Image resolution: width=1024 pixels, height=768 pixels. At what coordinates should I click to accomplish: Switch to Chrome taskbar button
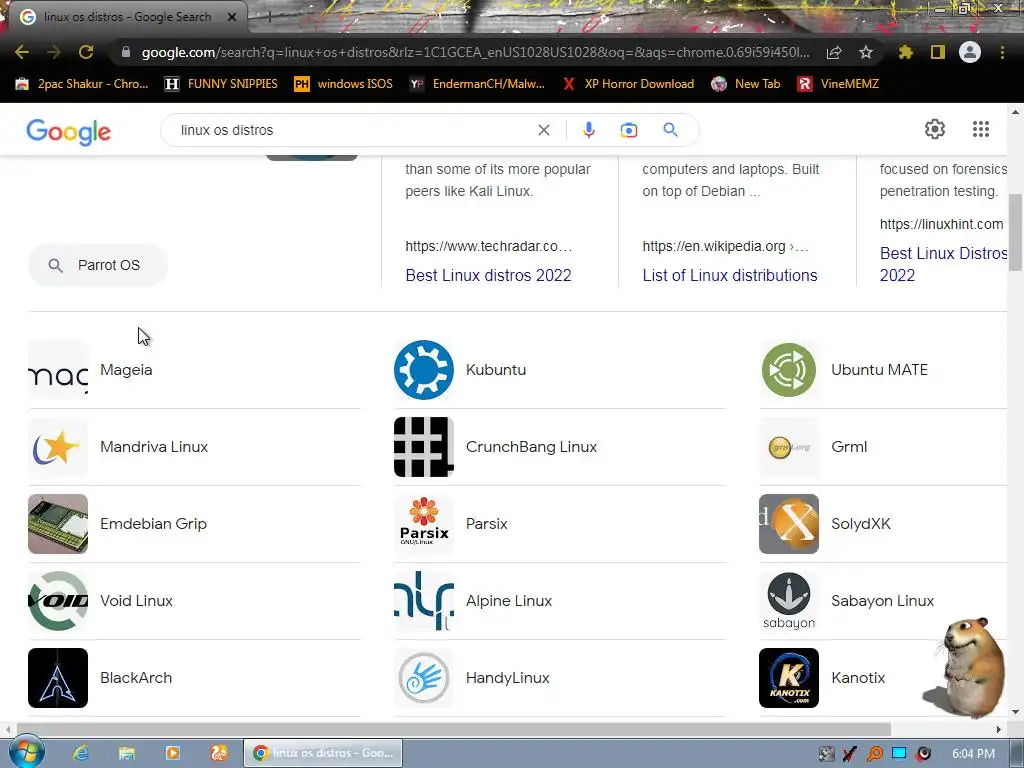323,753
